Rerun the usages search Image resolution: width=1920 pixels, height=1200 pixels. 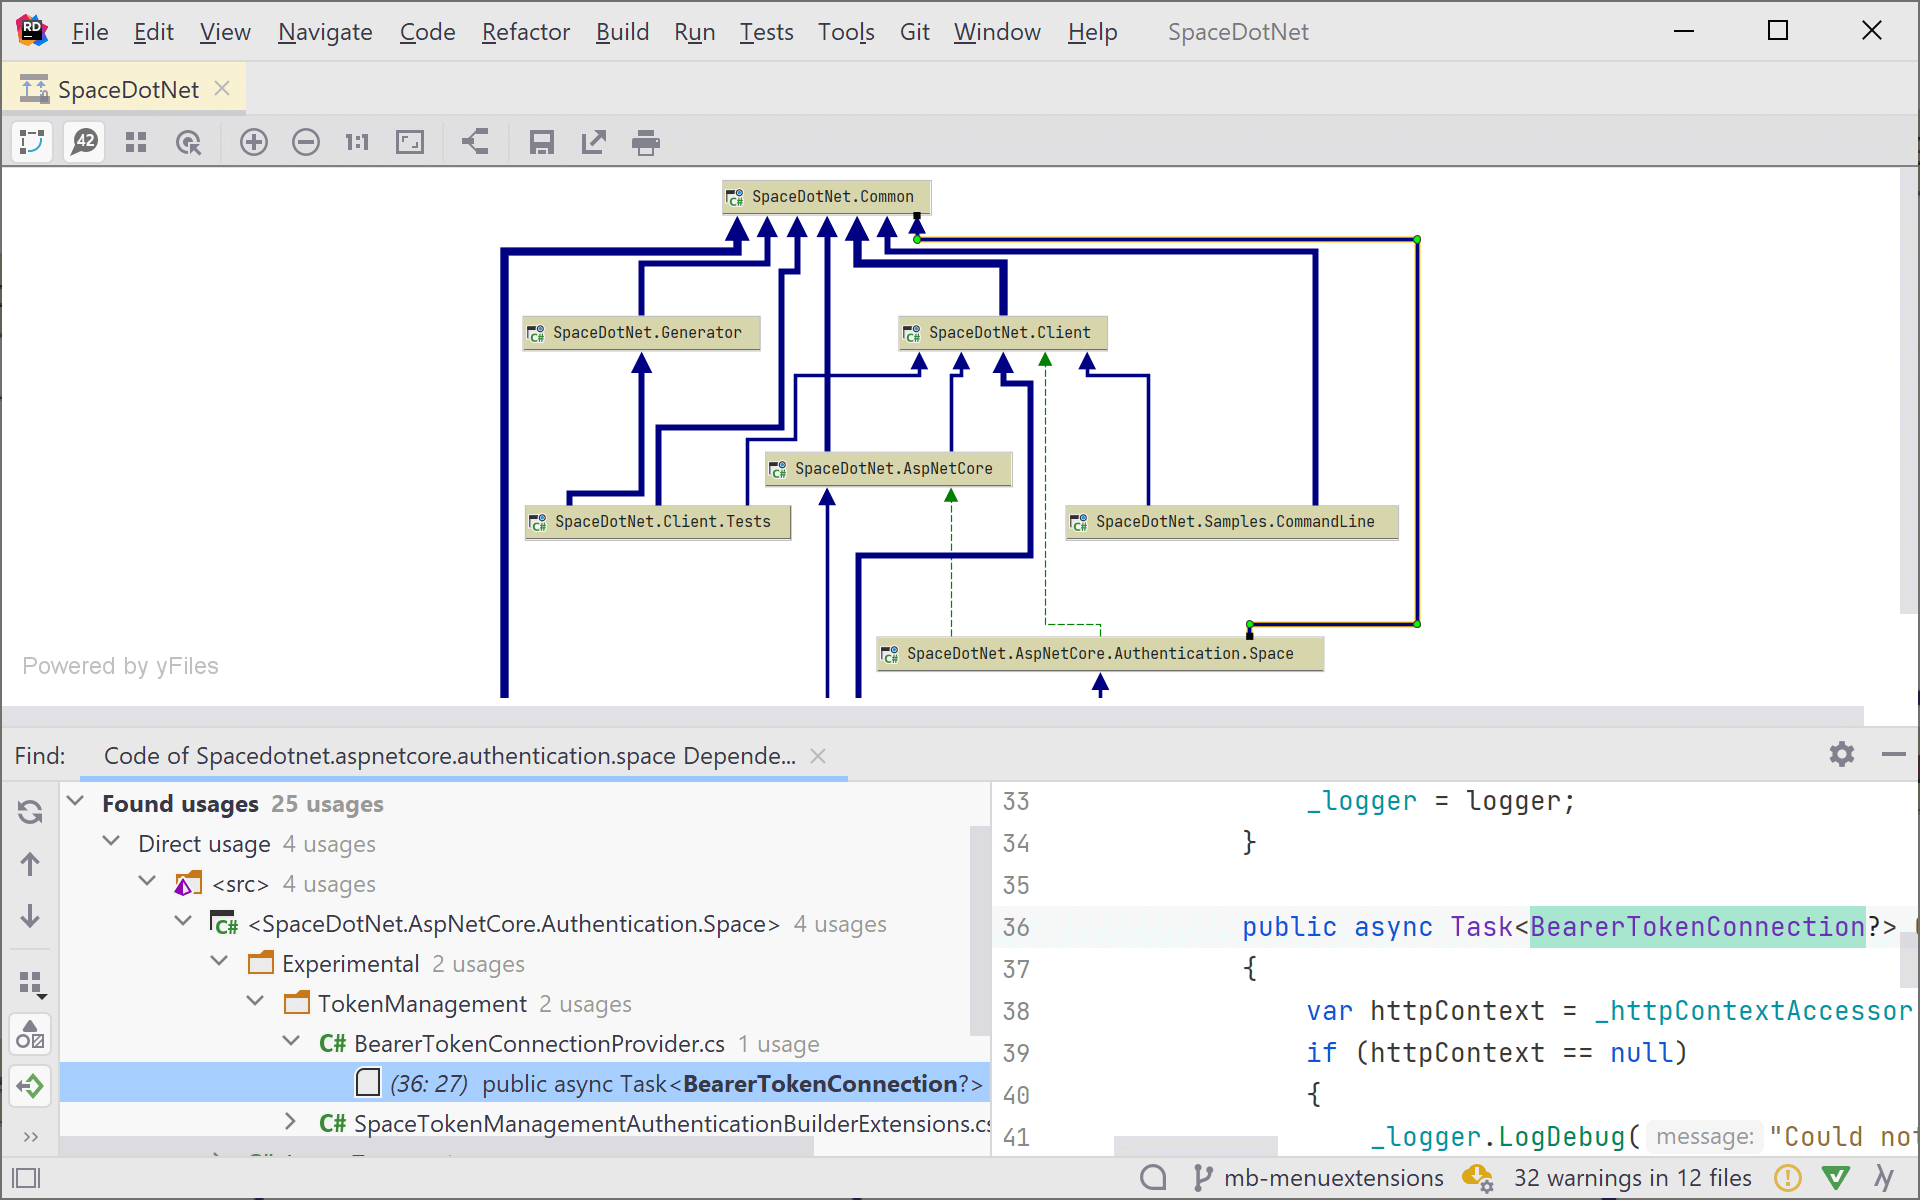[30, 812]
